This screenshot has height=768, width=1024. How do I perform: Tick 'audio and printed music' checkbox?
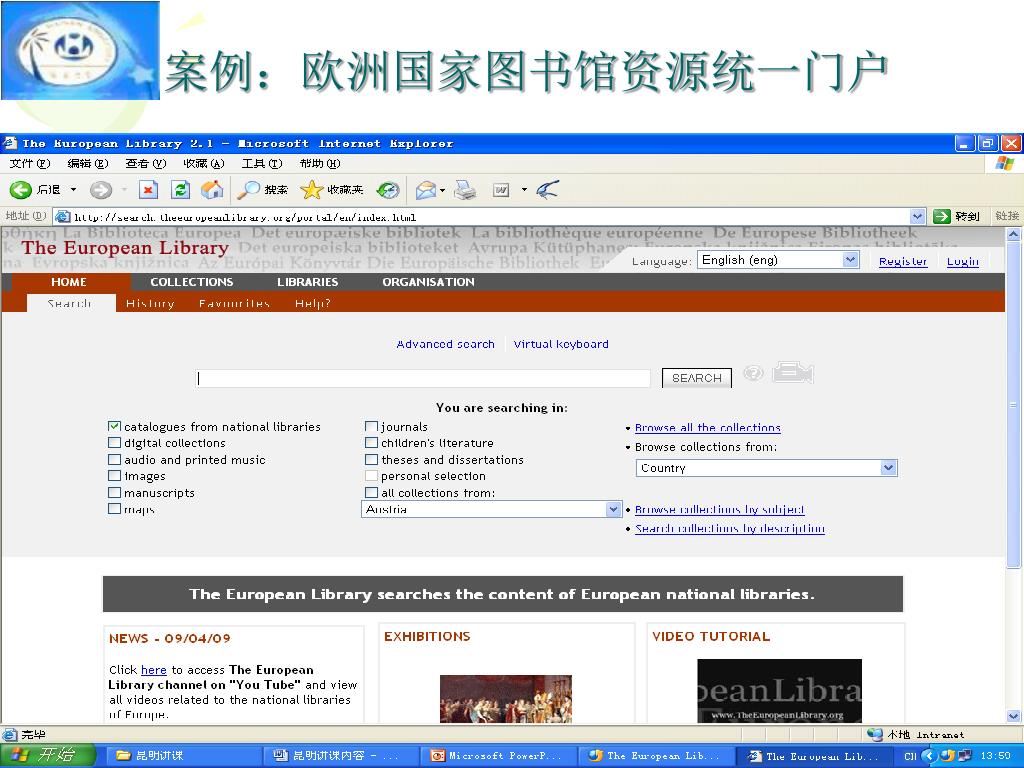tap(114, 460)
